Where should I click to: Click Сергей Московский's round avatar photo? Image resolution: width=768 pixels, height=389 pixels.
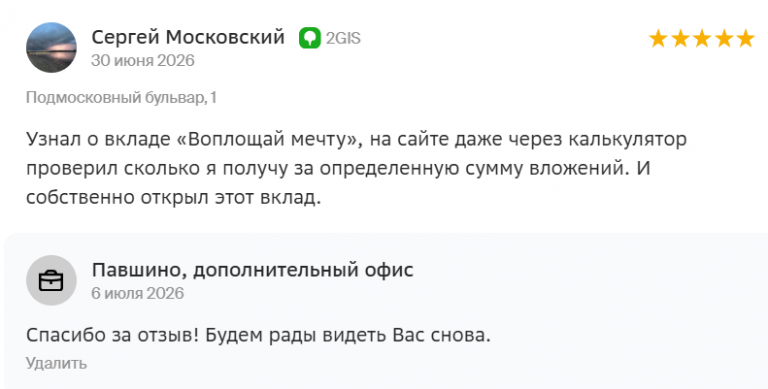pos(51,48)
